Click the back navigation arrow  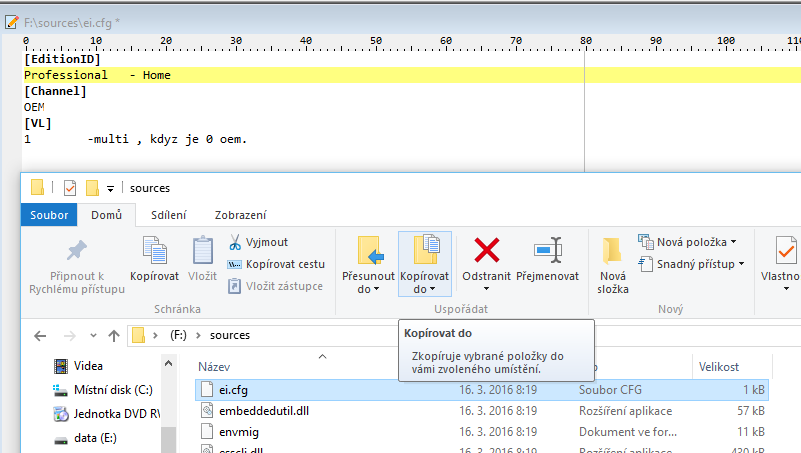40,336
